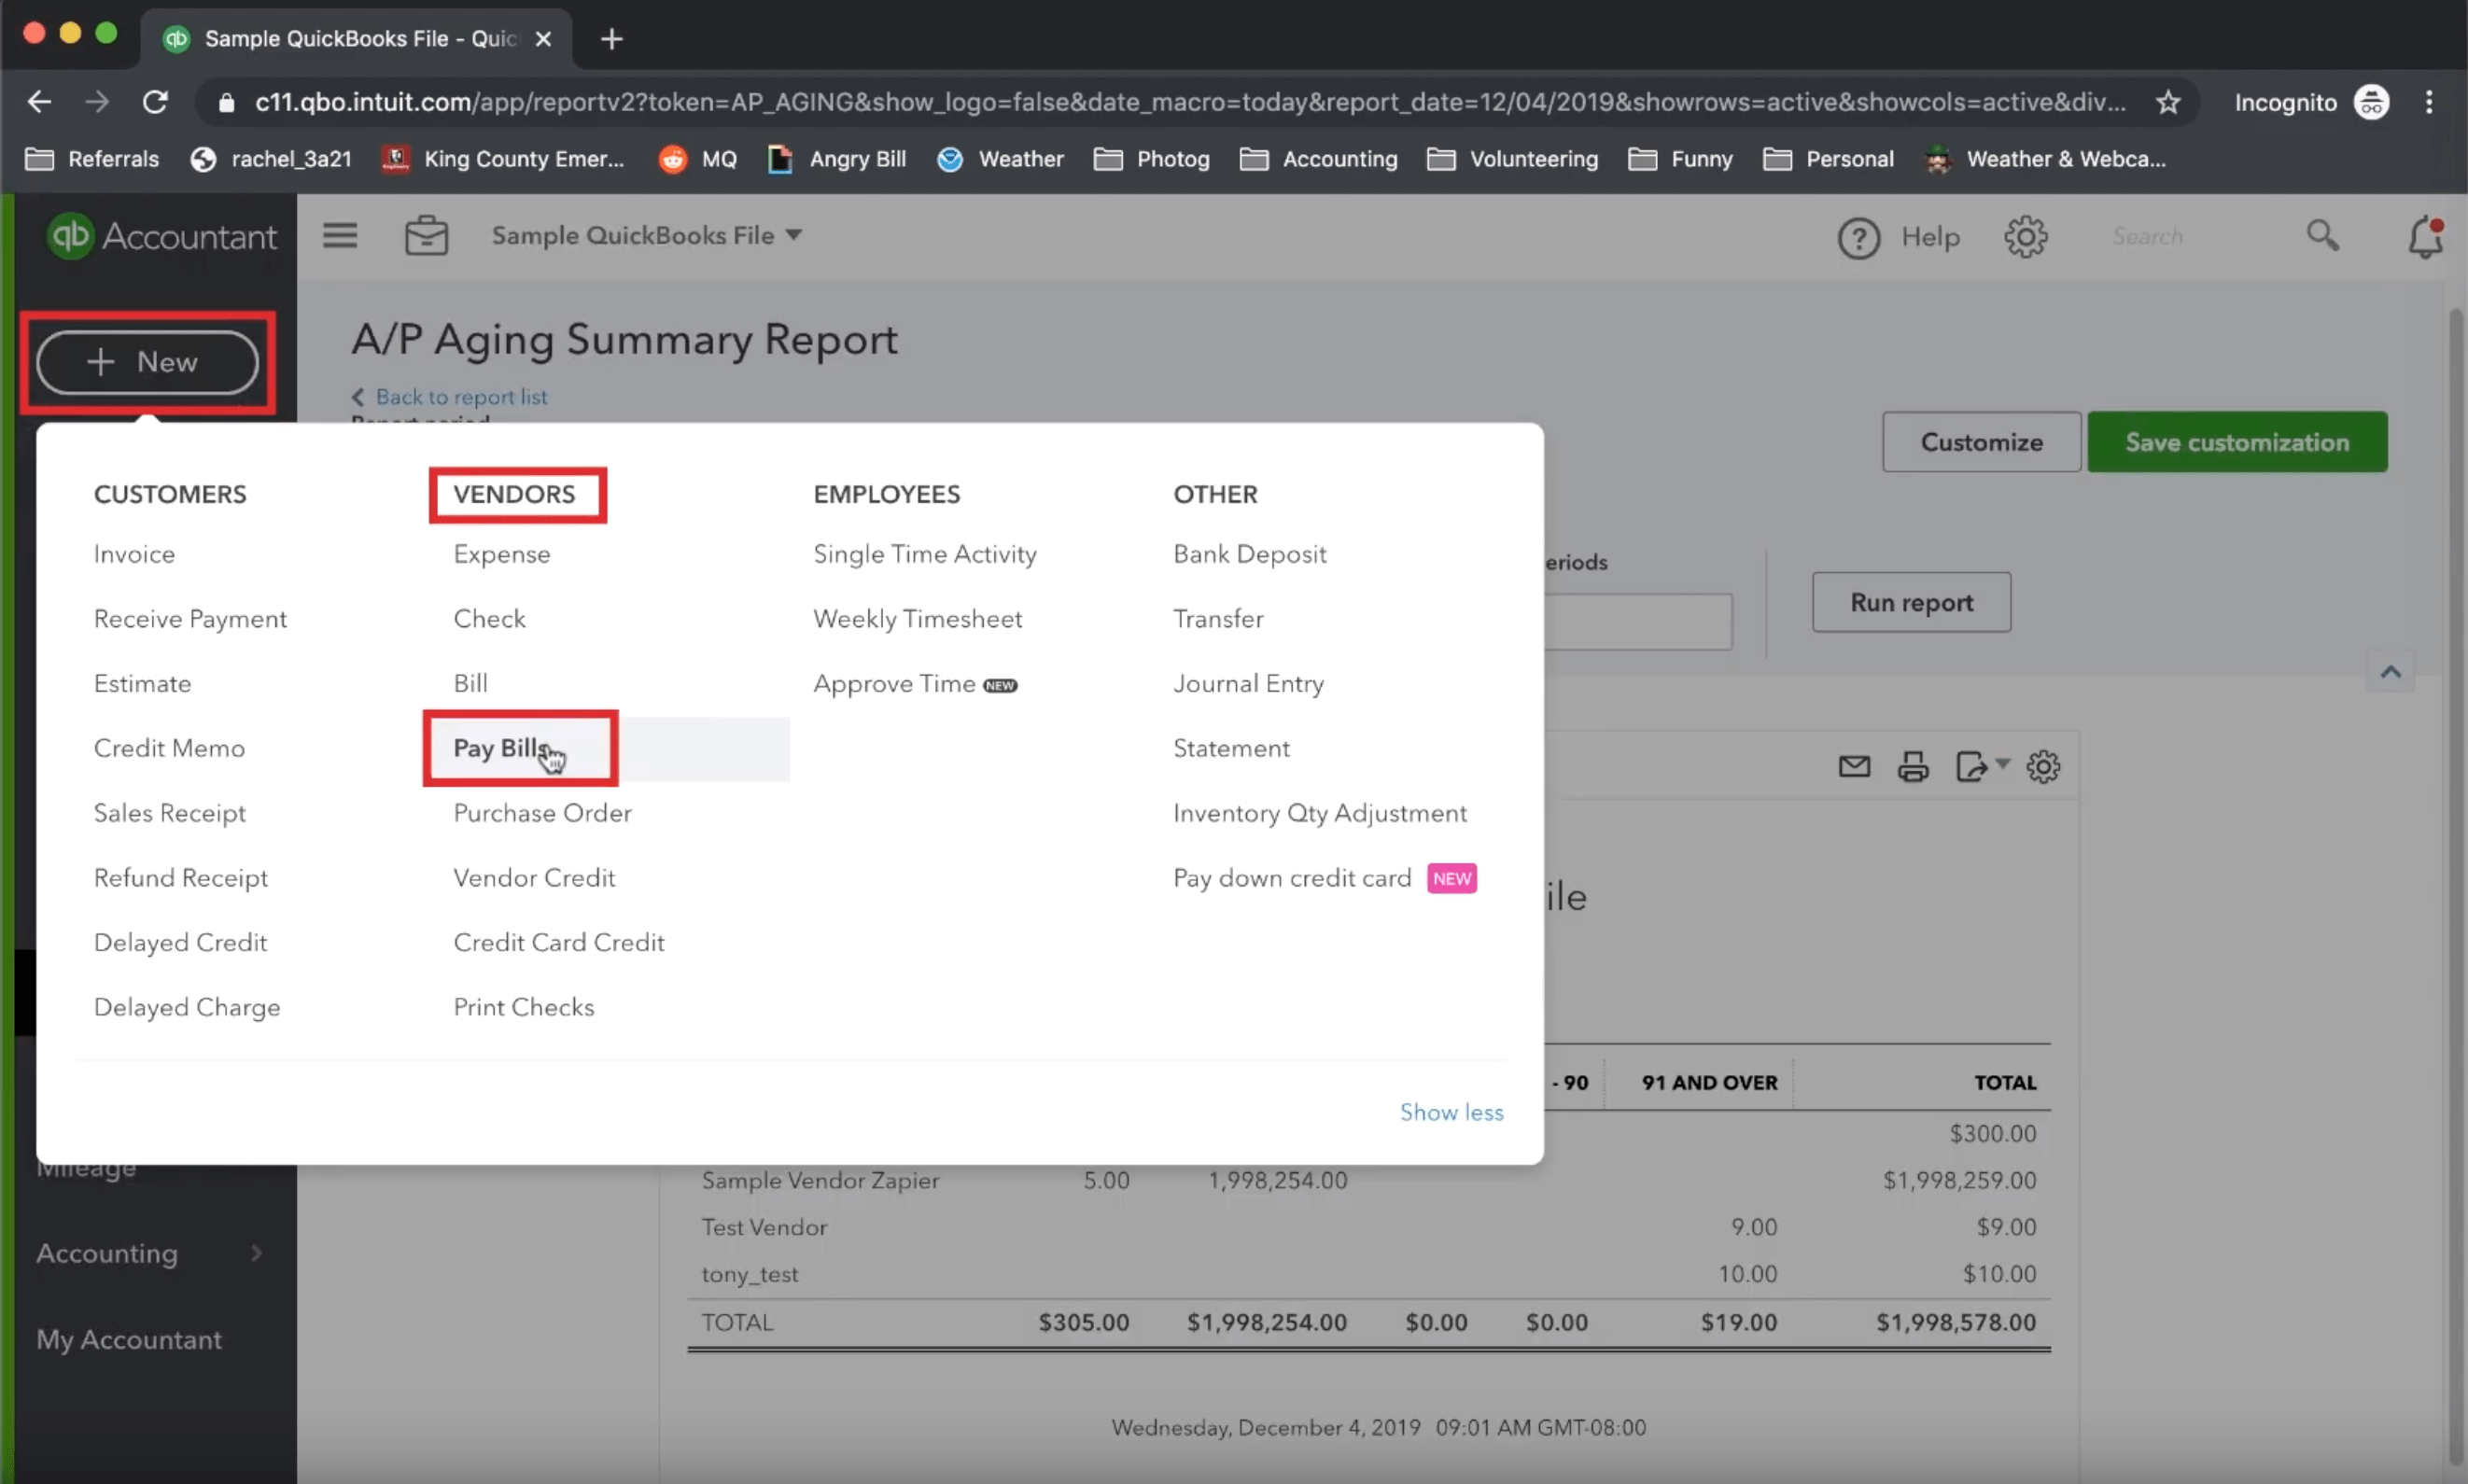Screen dimensions: 2468x1484
Task: Click Save customization
Action: coord(2237,442)
